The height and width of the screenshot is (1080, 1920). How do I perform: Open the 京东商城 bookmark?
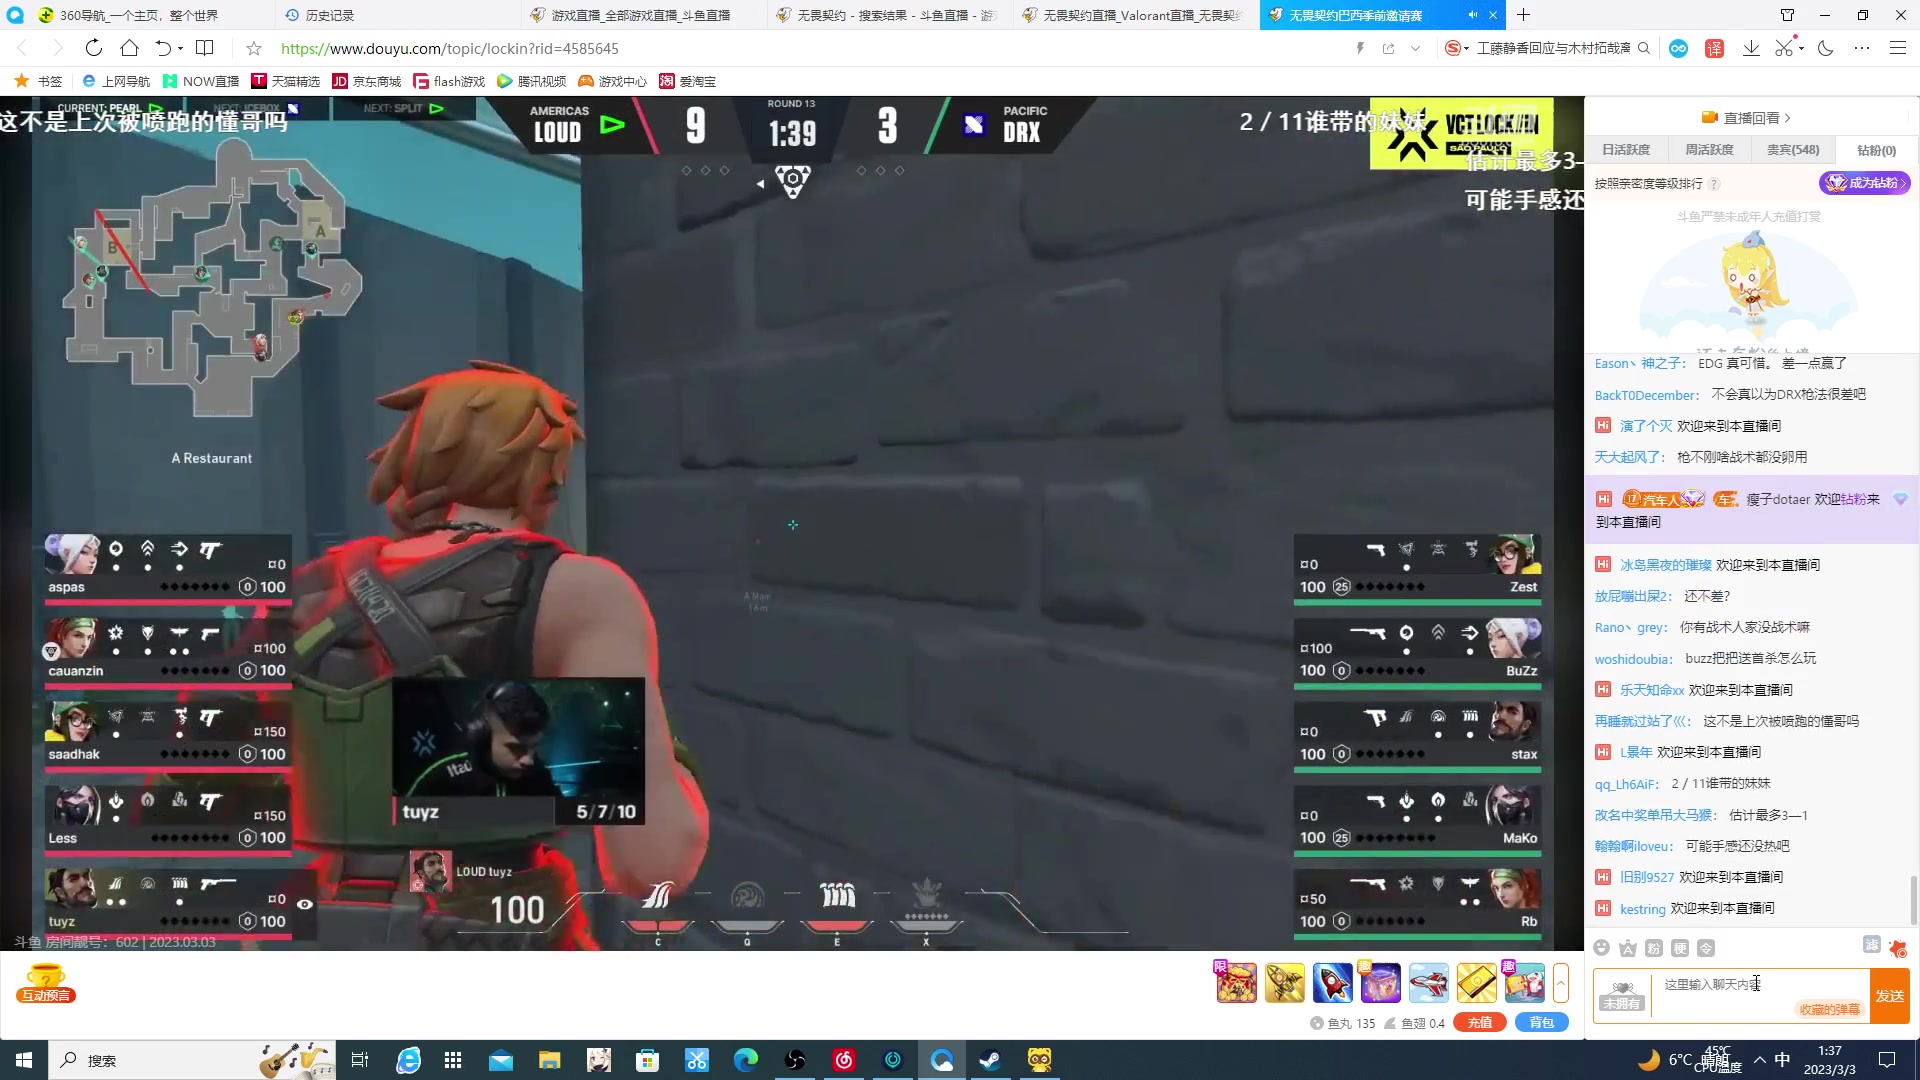point(366,81)
